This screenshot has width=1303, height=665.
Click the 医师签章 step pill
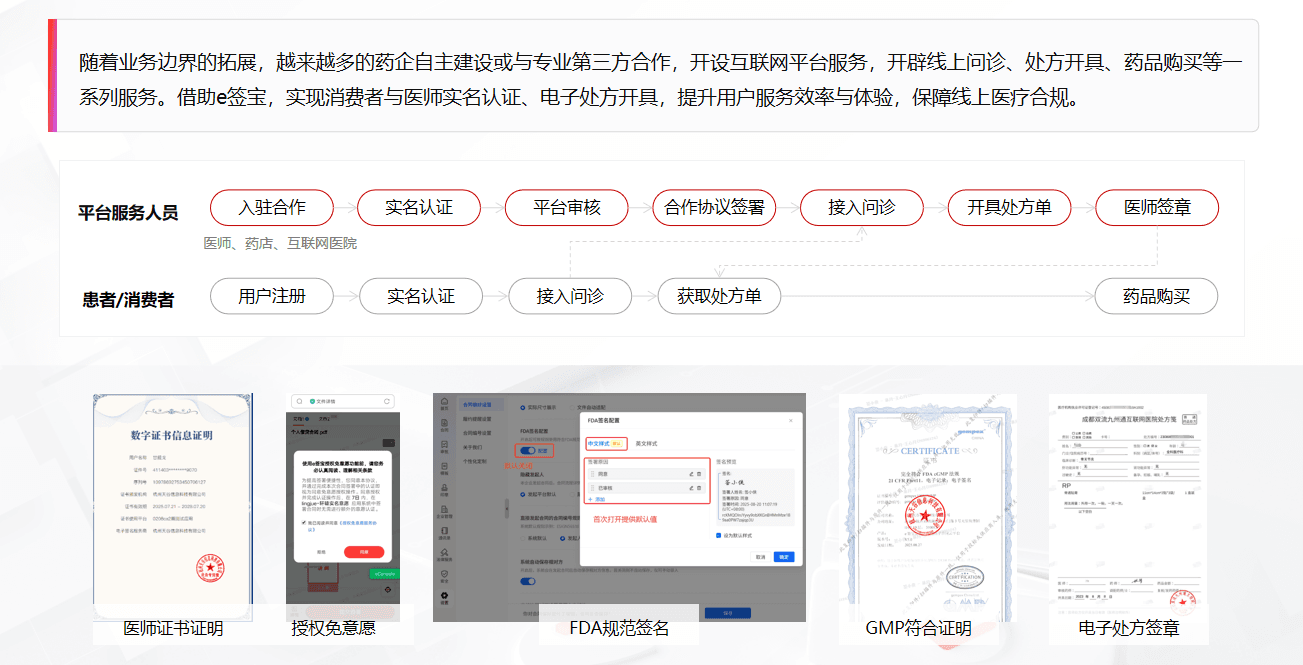click(x=1157, y=208)
